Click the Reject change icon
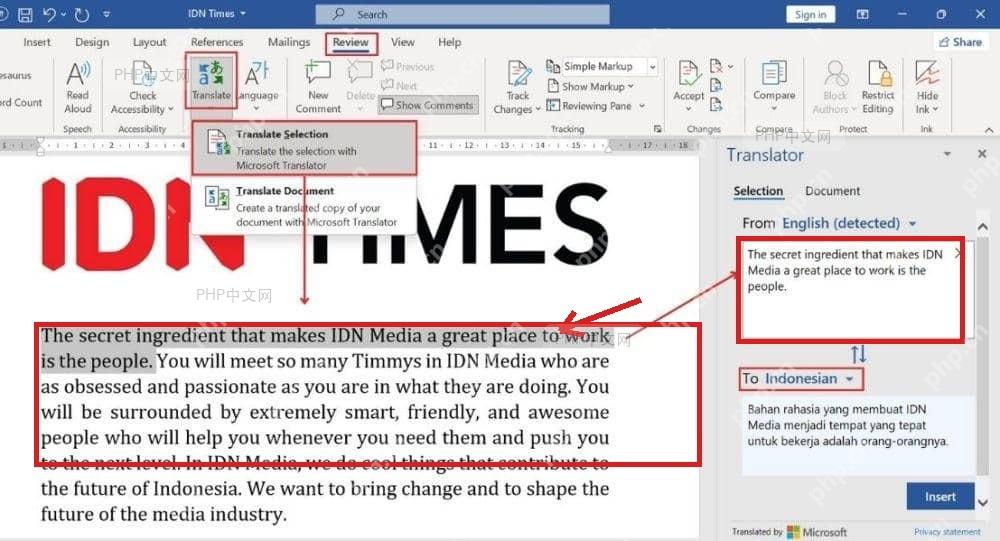Image resolution: width=1000 pixels, height=541 pixels. pos(717,66)
